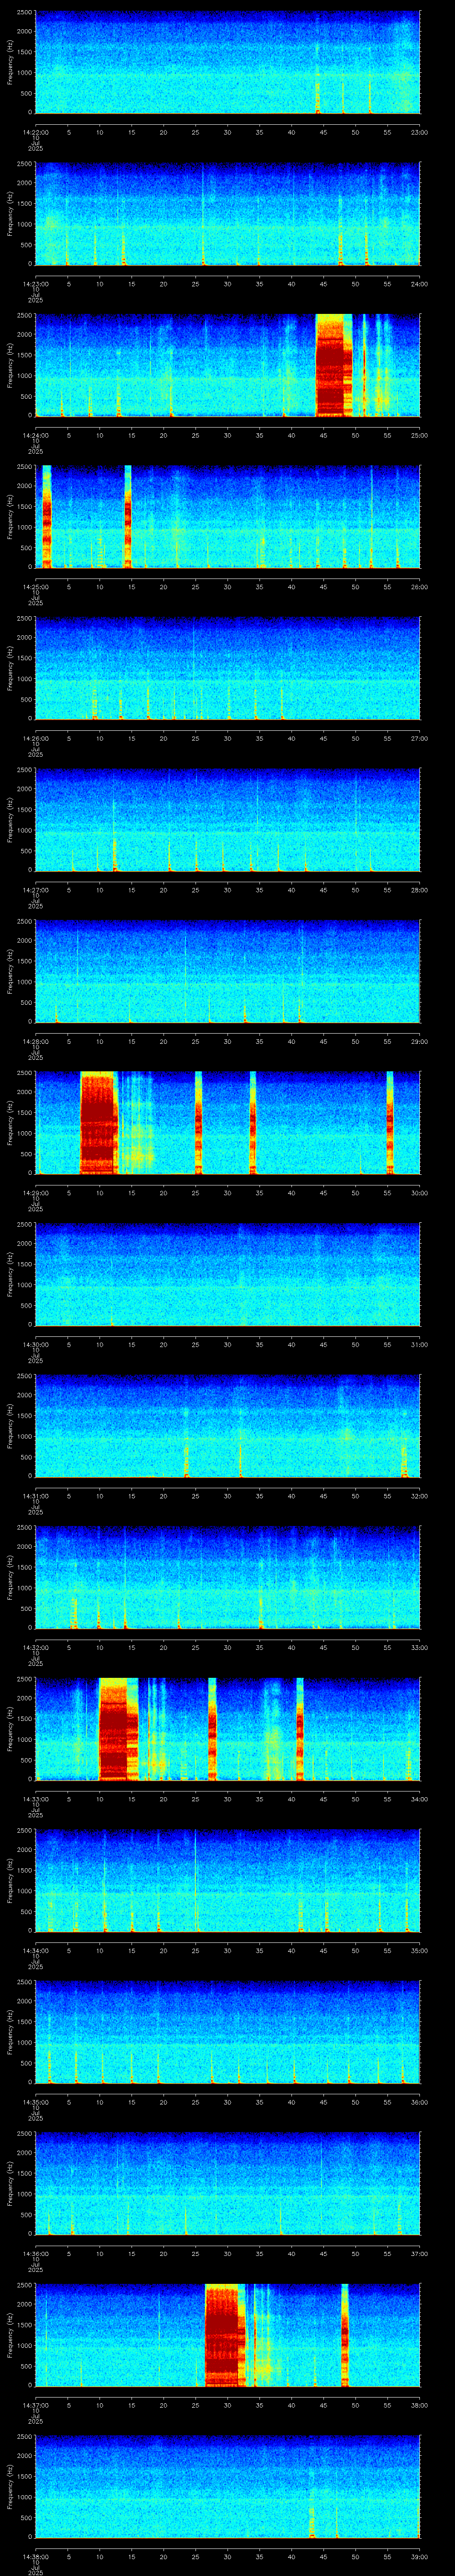The height and width of the screenshot is (2576, 455).
Task: Click the 14:28:00 start time label
Action: point(35,1042)
